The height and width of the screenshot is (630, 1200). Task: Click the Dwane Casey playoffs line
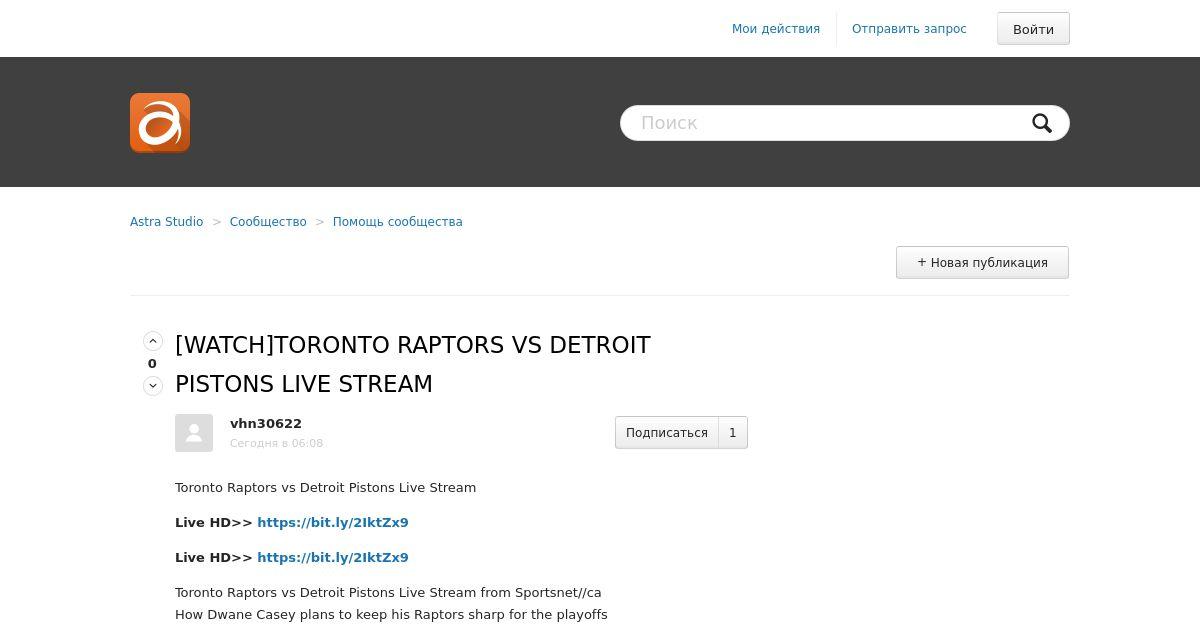pyautogui.click(x=391, y=615)
